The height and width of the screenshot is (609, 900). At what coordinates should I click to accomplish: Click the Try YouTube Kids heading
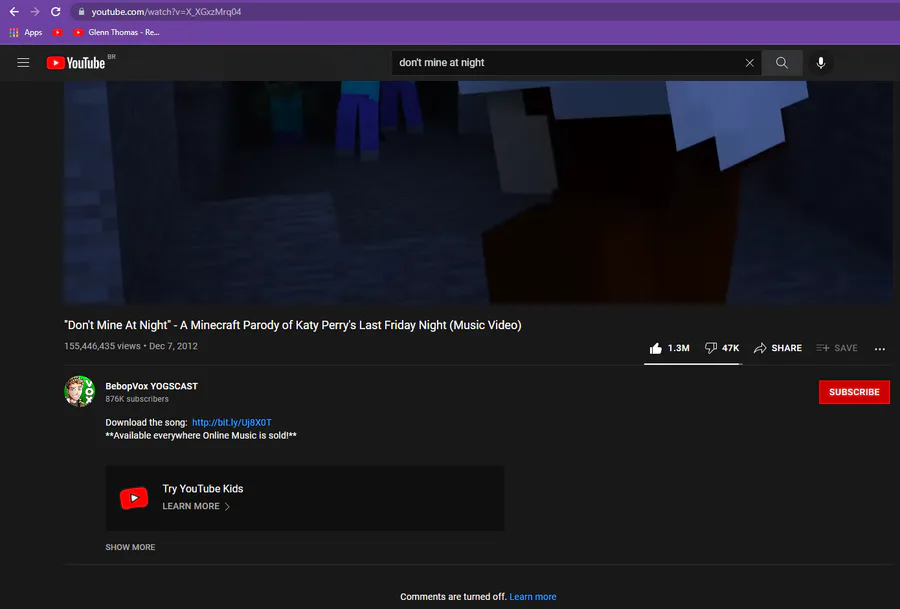tap(203, 488)
